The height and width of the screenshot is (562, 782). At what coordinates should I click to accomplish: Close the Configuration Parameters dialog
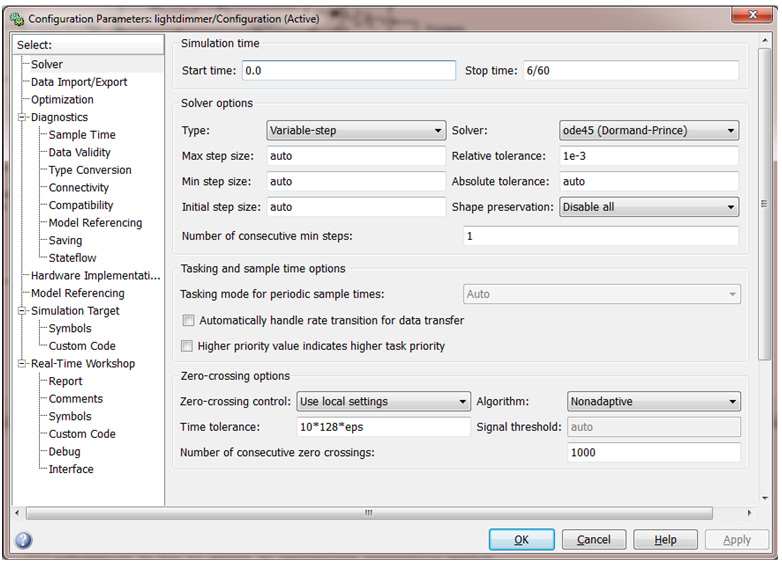[x=753, y=15]
